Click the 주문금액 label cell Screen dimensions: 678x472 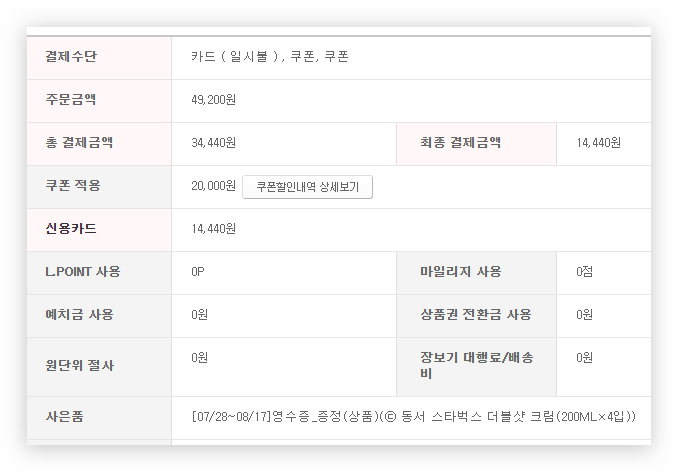pos(72,99)
